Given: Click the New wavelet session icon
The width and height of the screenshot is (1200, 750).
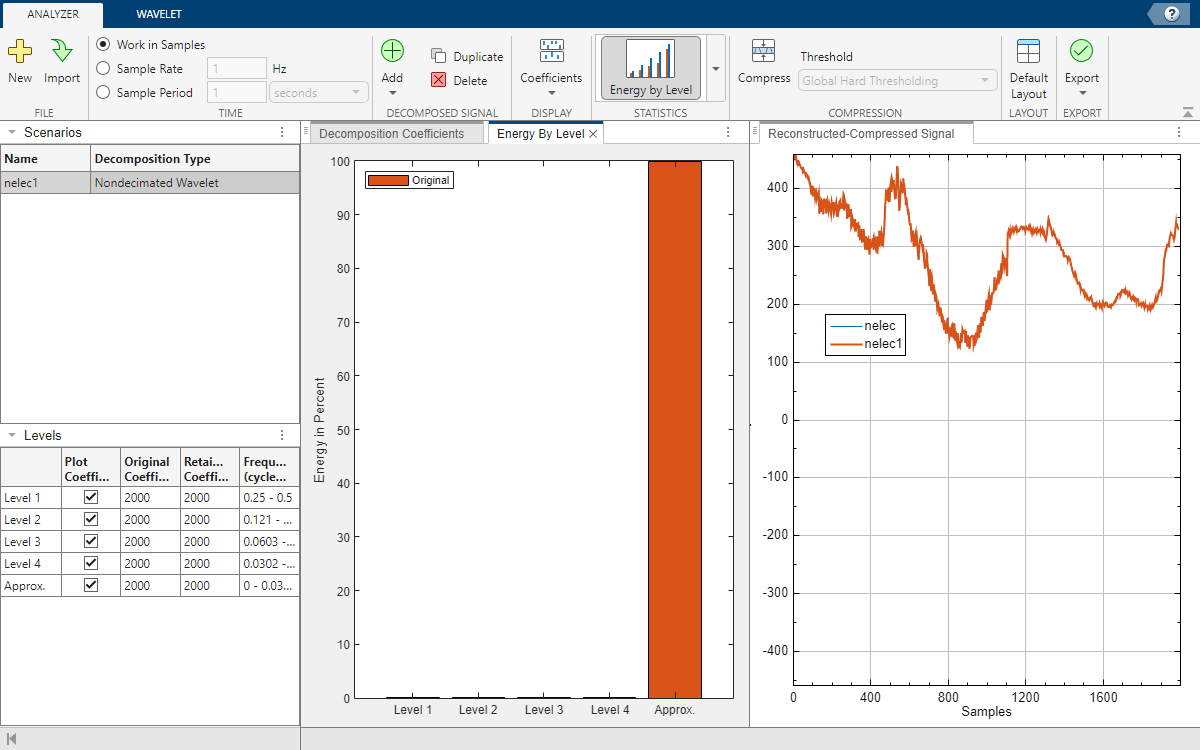Looking at the screenshot, I should click(x=20, y=53).
